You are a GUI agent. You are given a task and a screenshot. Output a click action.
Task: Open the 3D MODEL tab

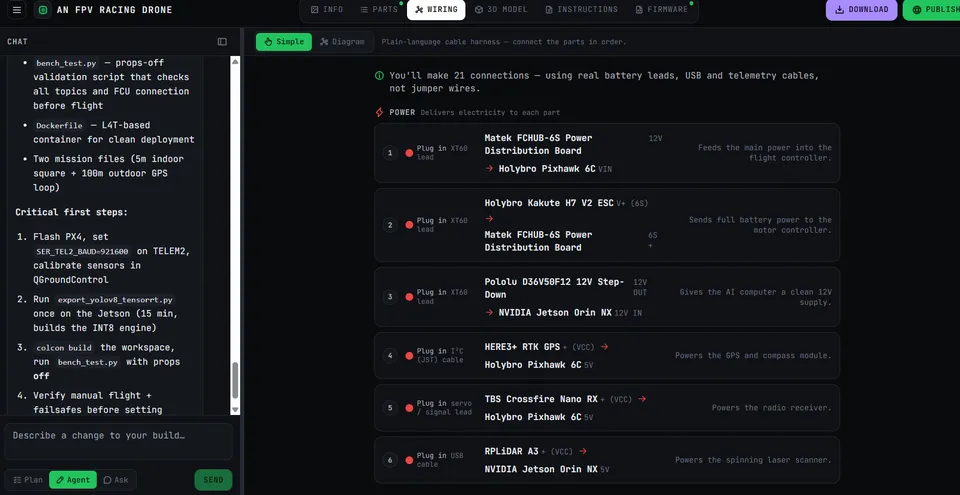tap(503, 10)
